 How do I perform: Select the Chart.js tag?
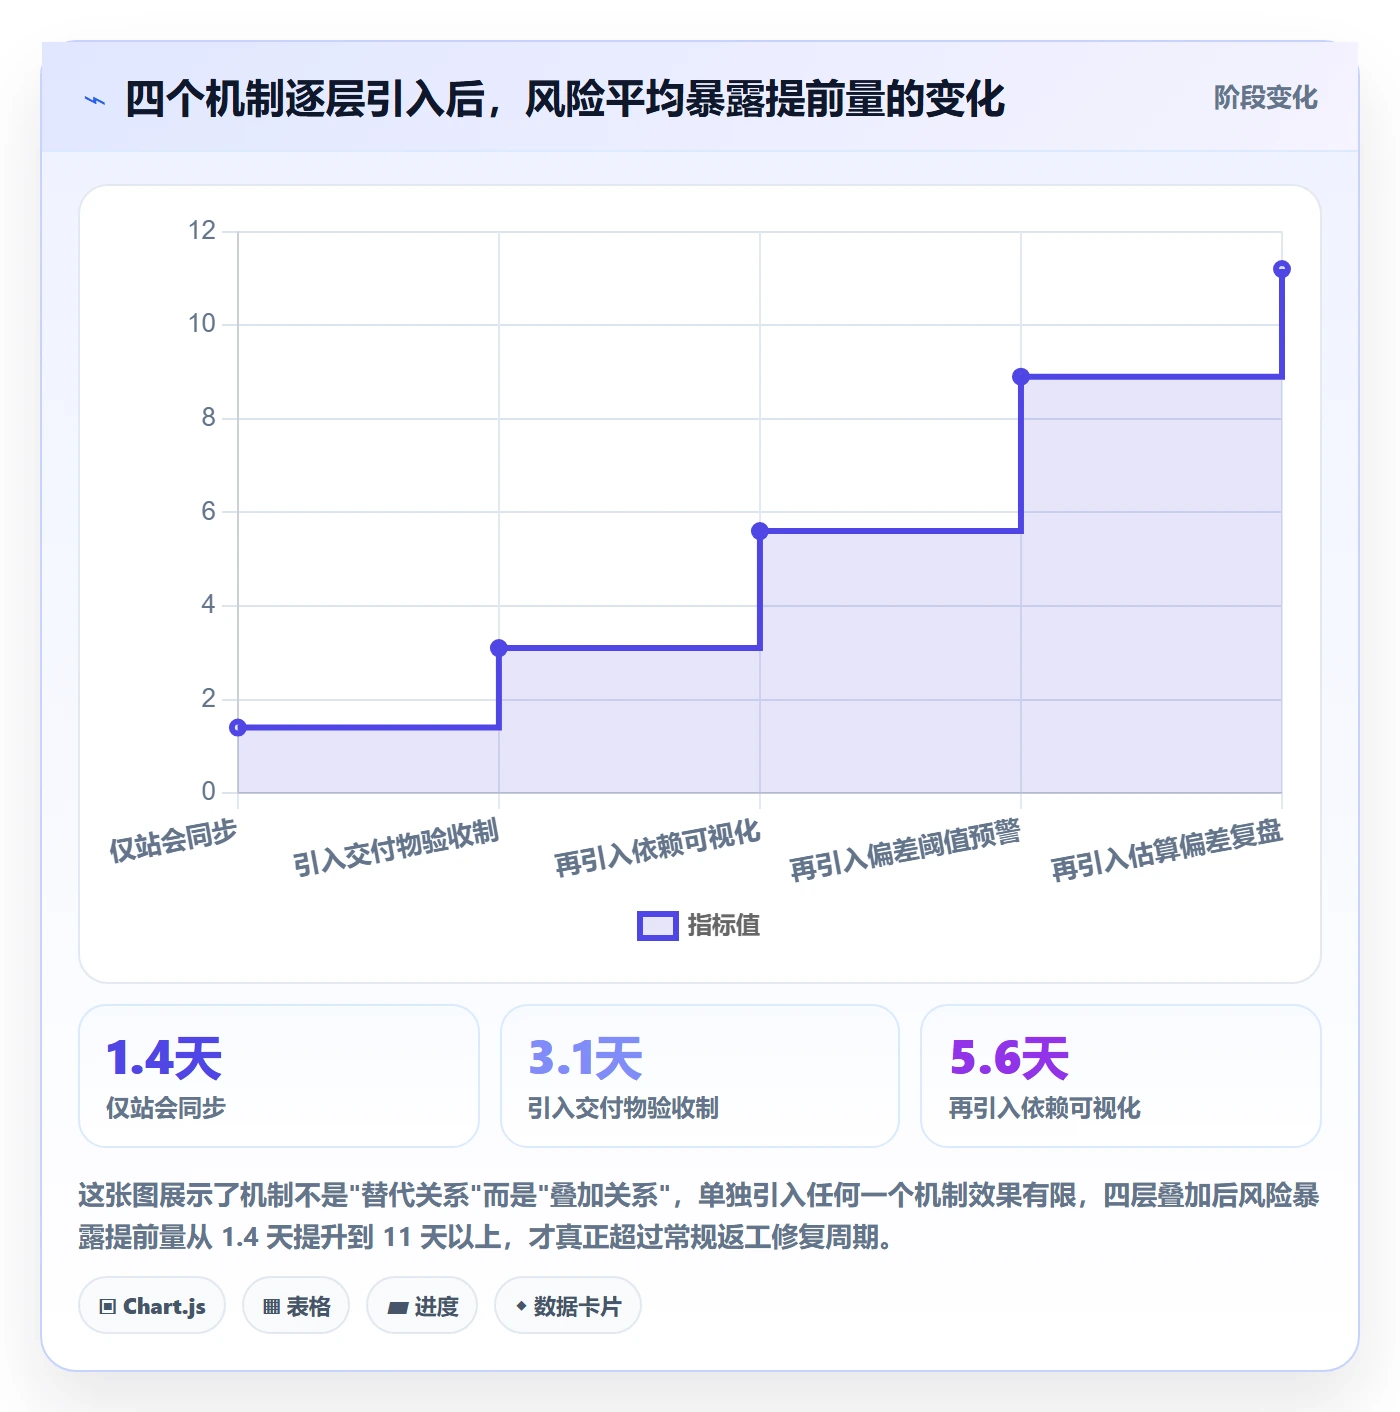click(152, 1306)
